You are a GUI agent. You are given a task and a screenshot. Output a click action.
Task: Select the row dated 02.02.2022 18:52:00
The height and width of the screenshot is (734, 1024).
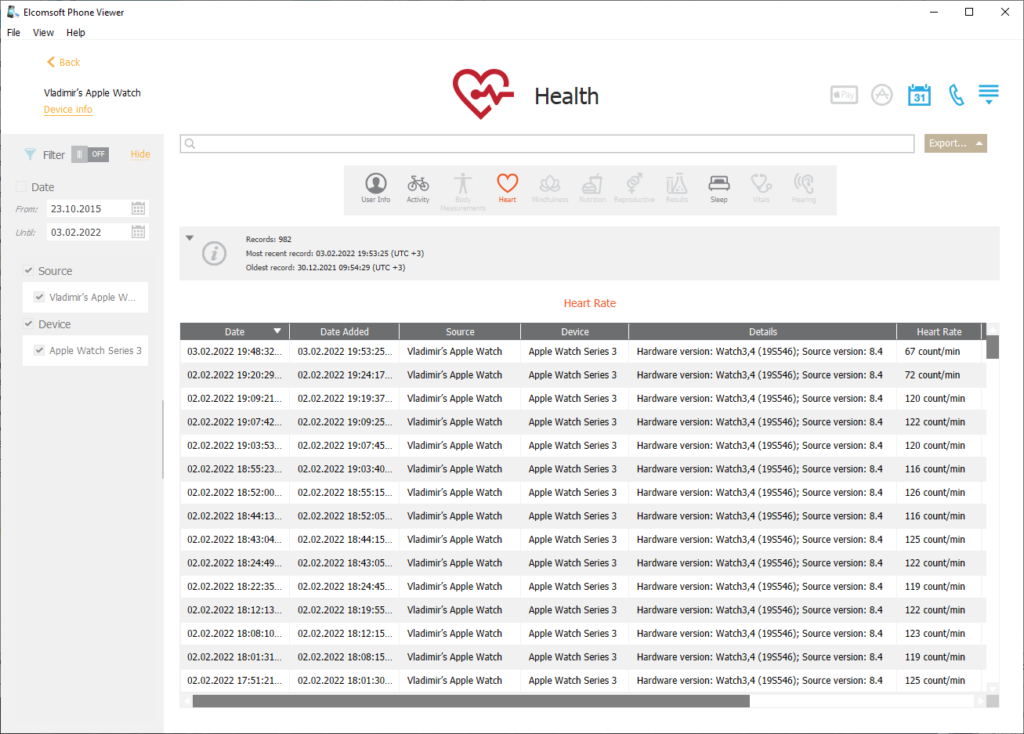[583, 492]
